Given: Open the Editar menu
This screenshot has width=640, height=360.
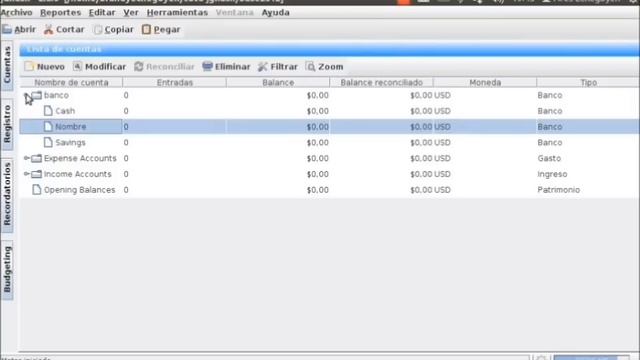Looking at the screenshot, I should tap(102, 13).
